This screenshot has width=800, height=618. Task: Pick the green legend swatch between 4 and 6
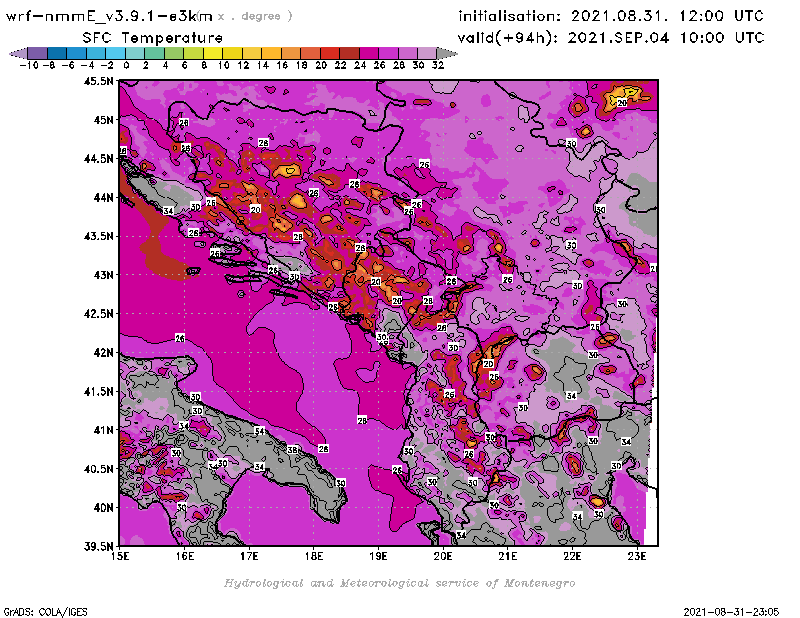174,53
